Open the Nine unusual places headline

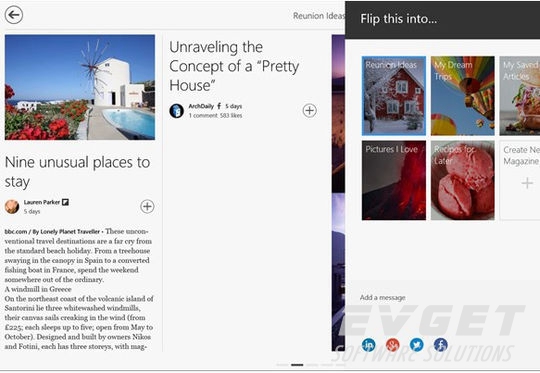coord(77,172)
